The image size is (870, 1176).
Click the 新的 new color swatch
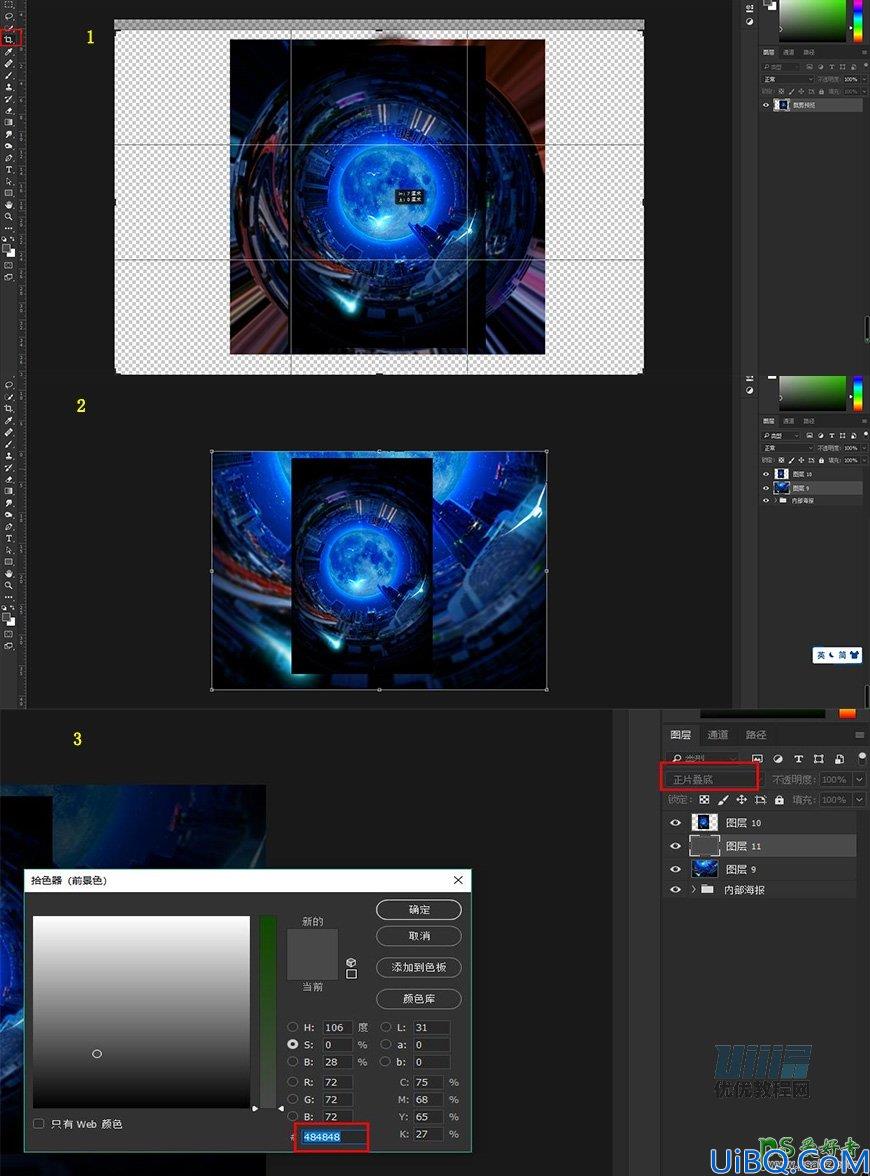tap(312, 941)
